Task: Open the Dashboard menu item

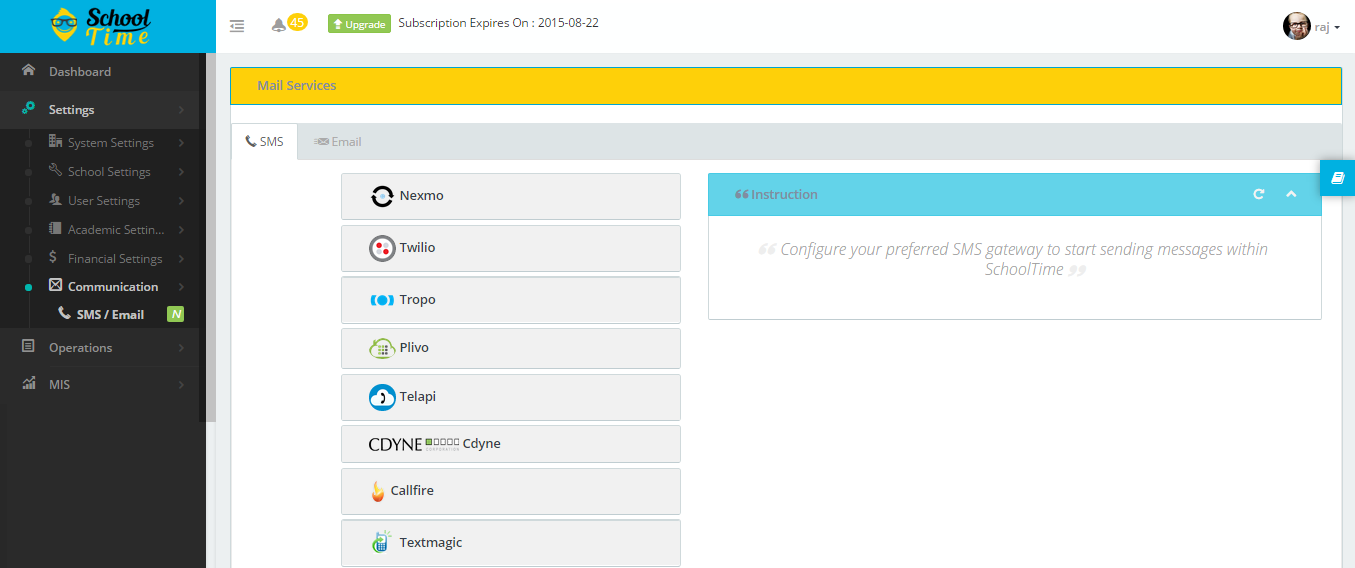Action: click(100, 72)
